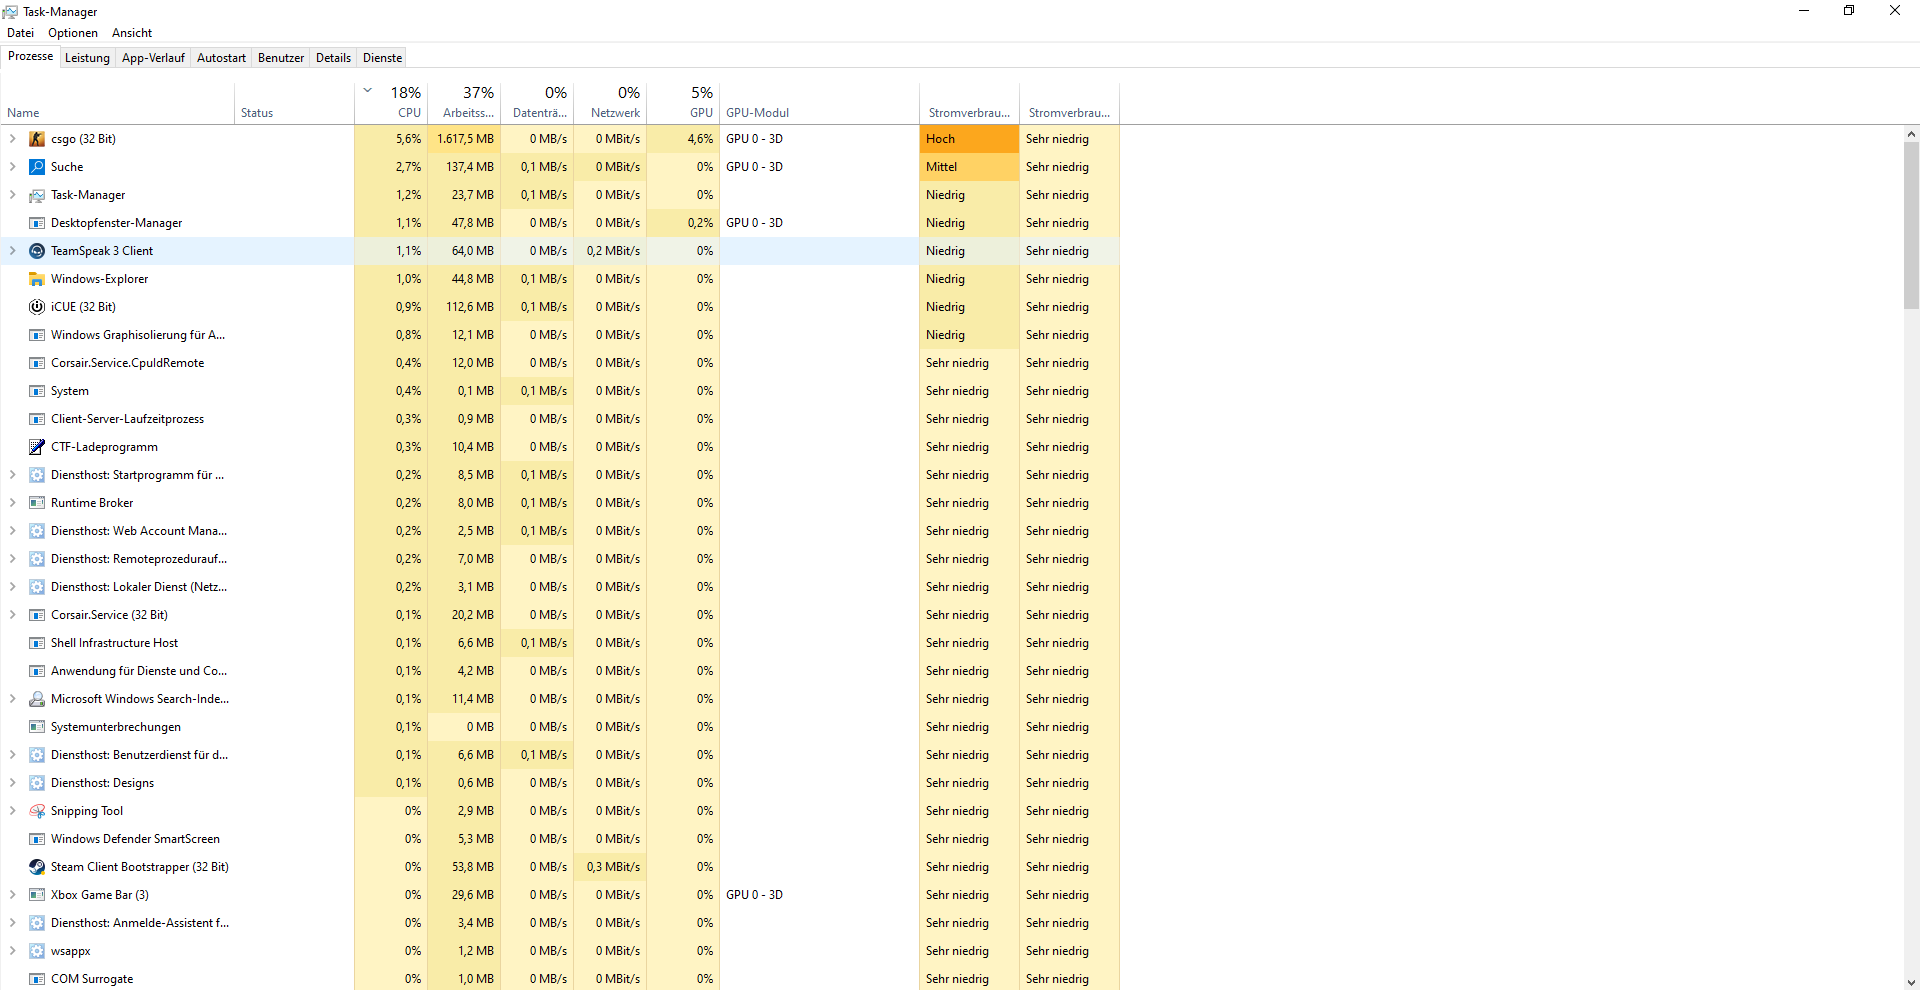
Task: Sort by the Name column header
Action: (118, 104)
